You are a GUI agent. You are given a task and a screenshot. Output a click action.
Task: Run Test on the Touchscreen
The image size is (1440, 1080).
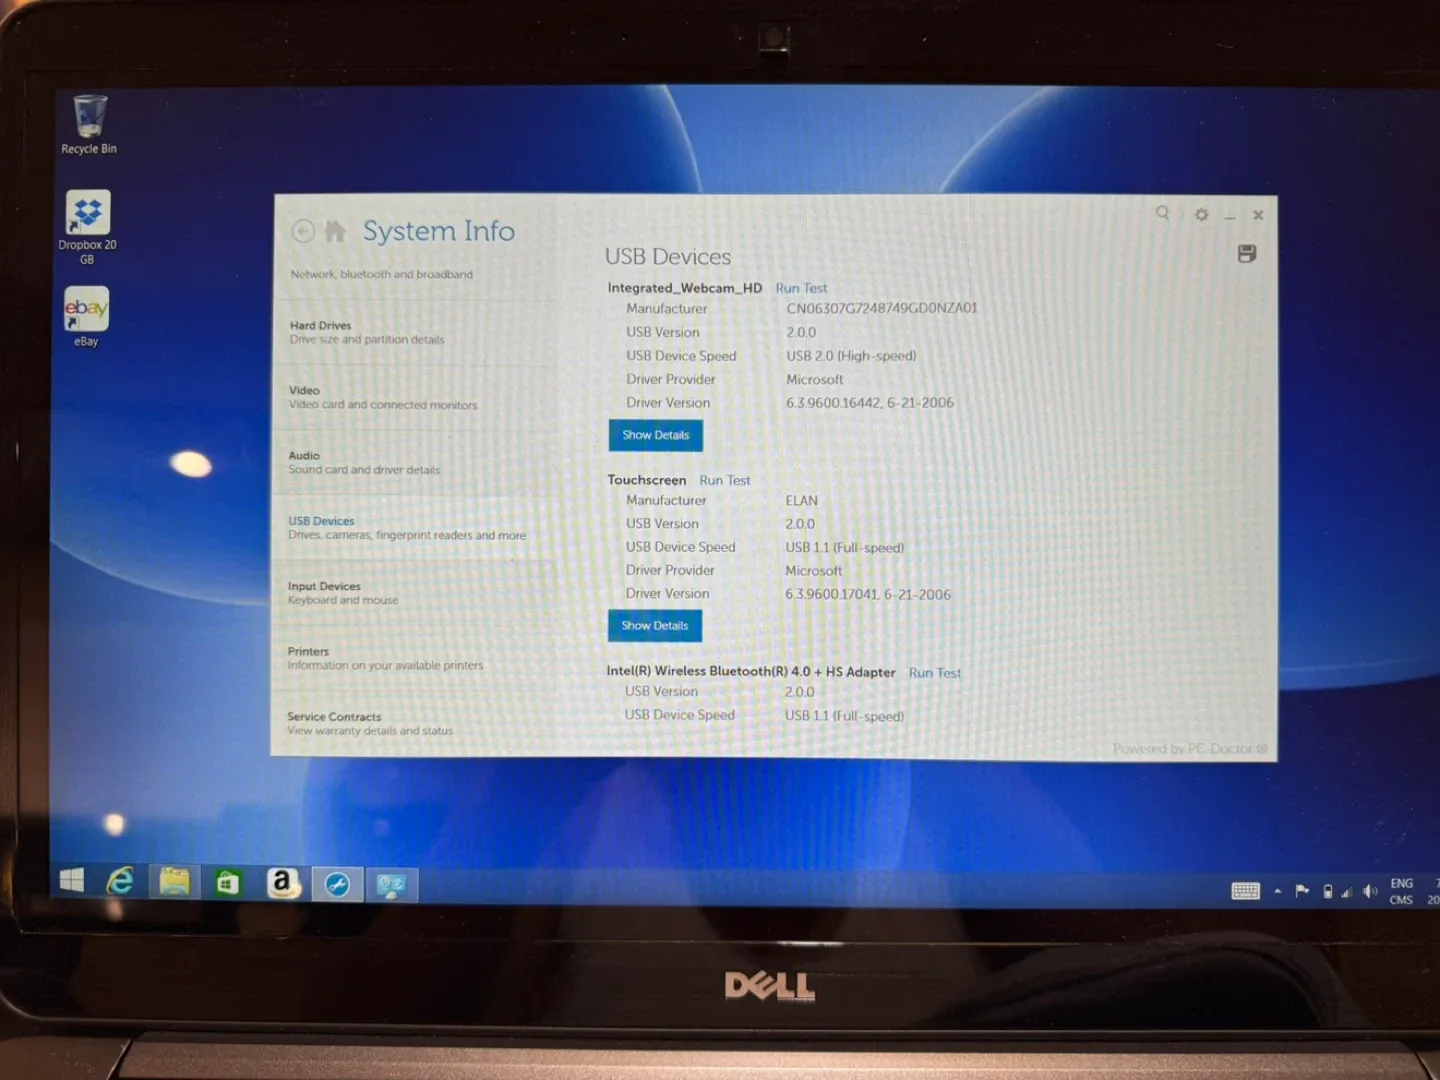tap(724, 480)
